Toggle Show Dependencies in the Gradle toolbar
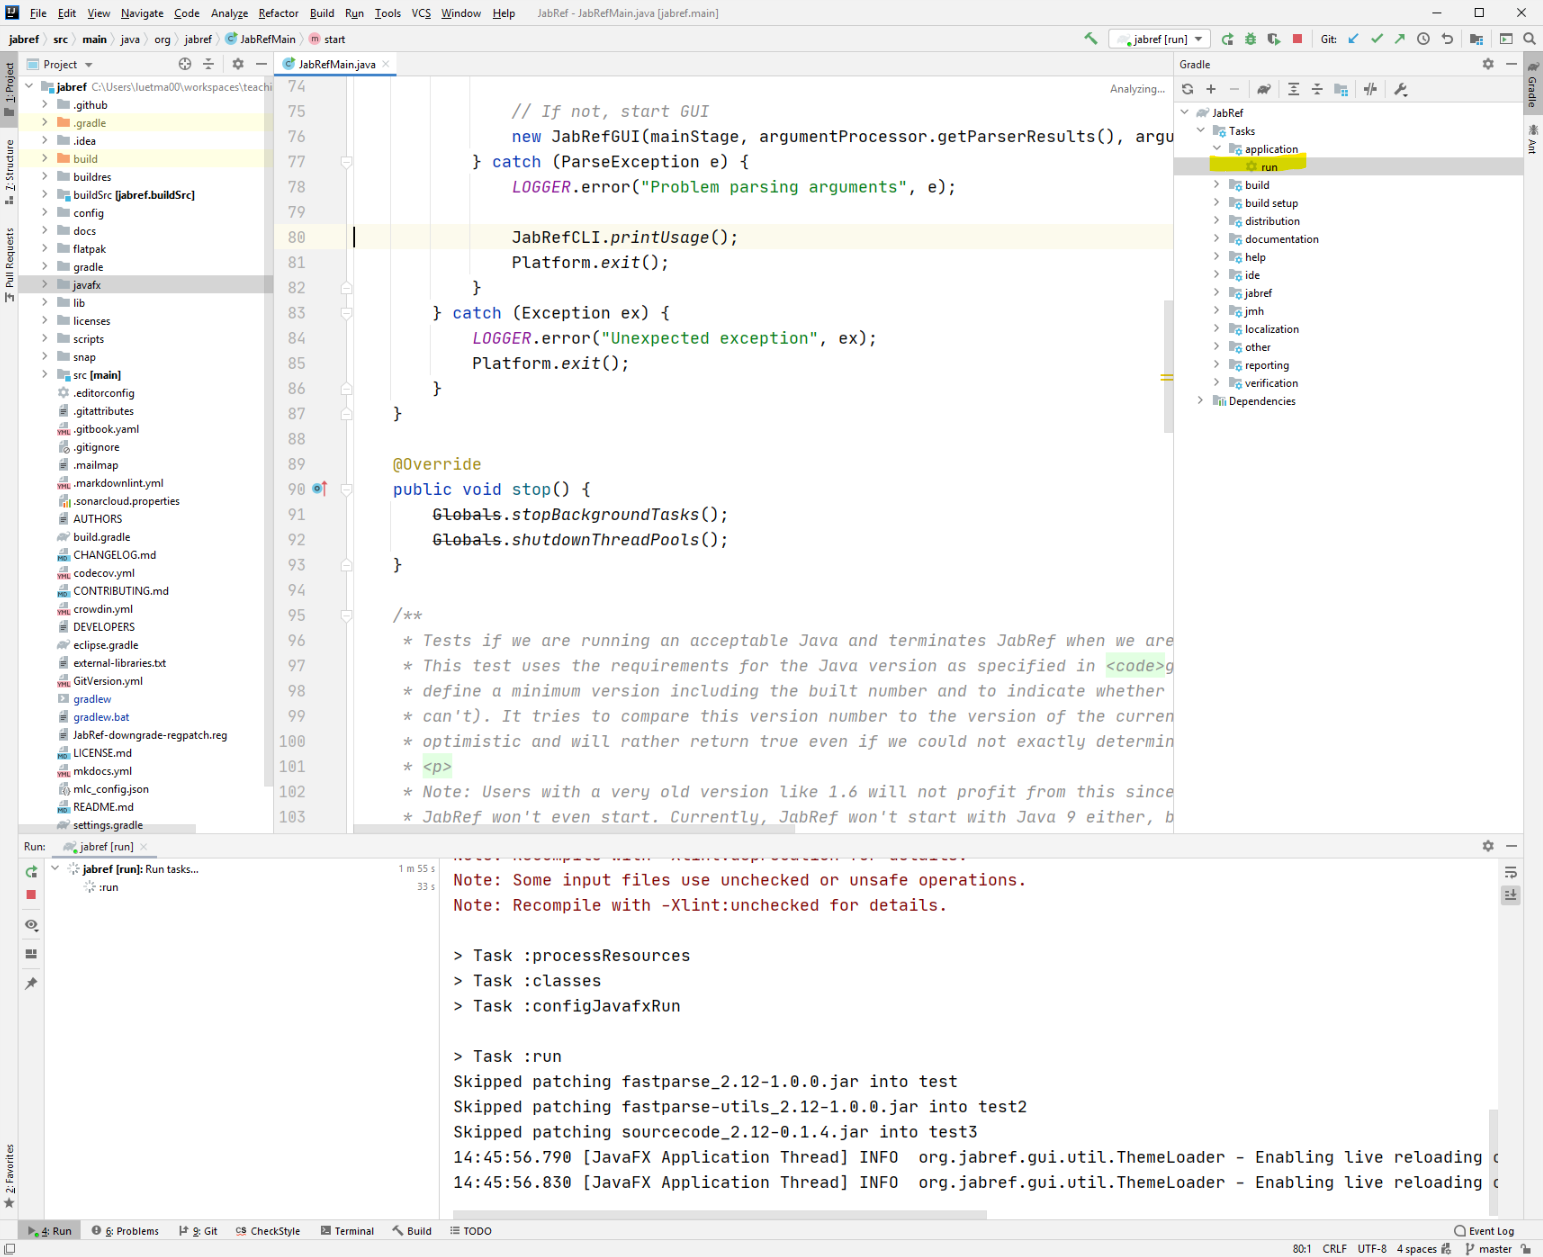The width and height of the screenshot is (1543, 1257). 1341,89
